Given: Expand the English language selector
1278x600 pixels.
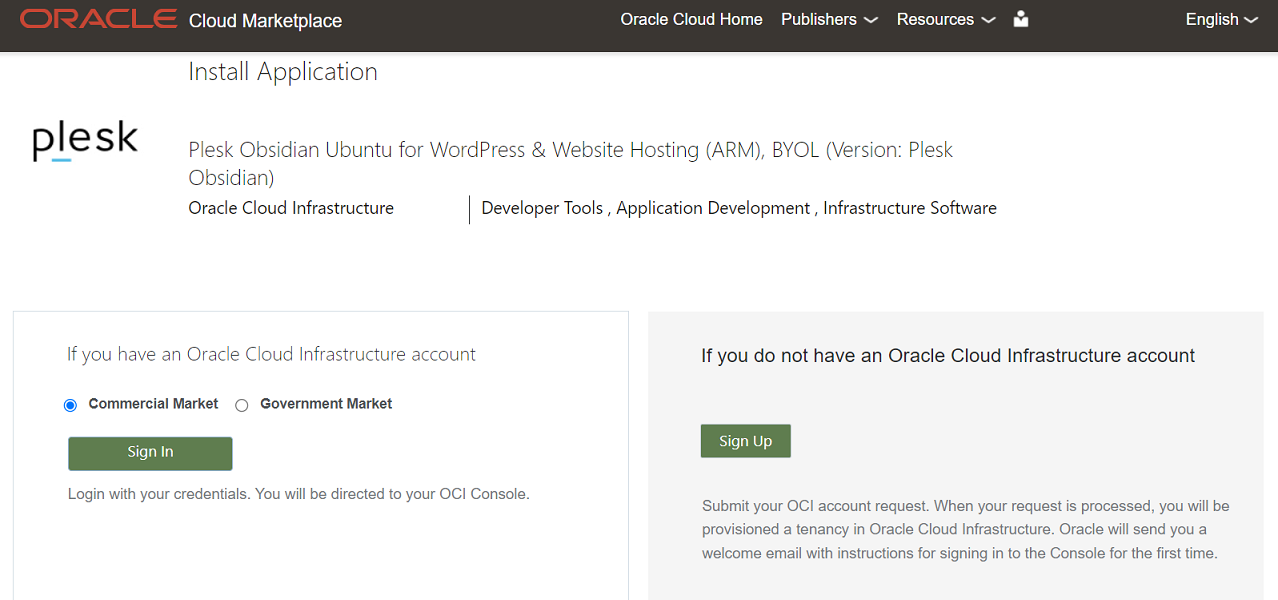Looking at the screenshot, I should pyautogui.click(x=1213, y=19).
